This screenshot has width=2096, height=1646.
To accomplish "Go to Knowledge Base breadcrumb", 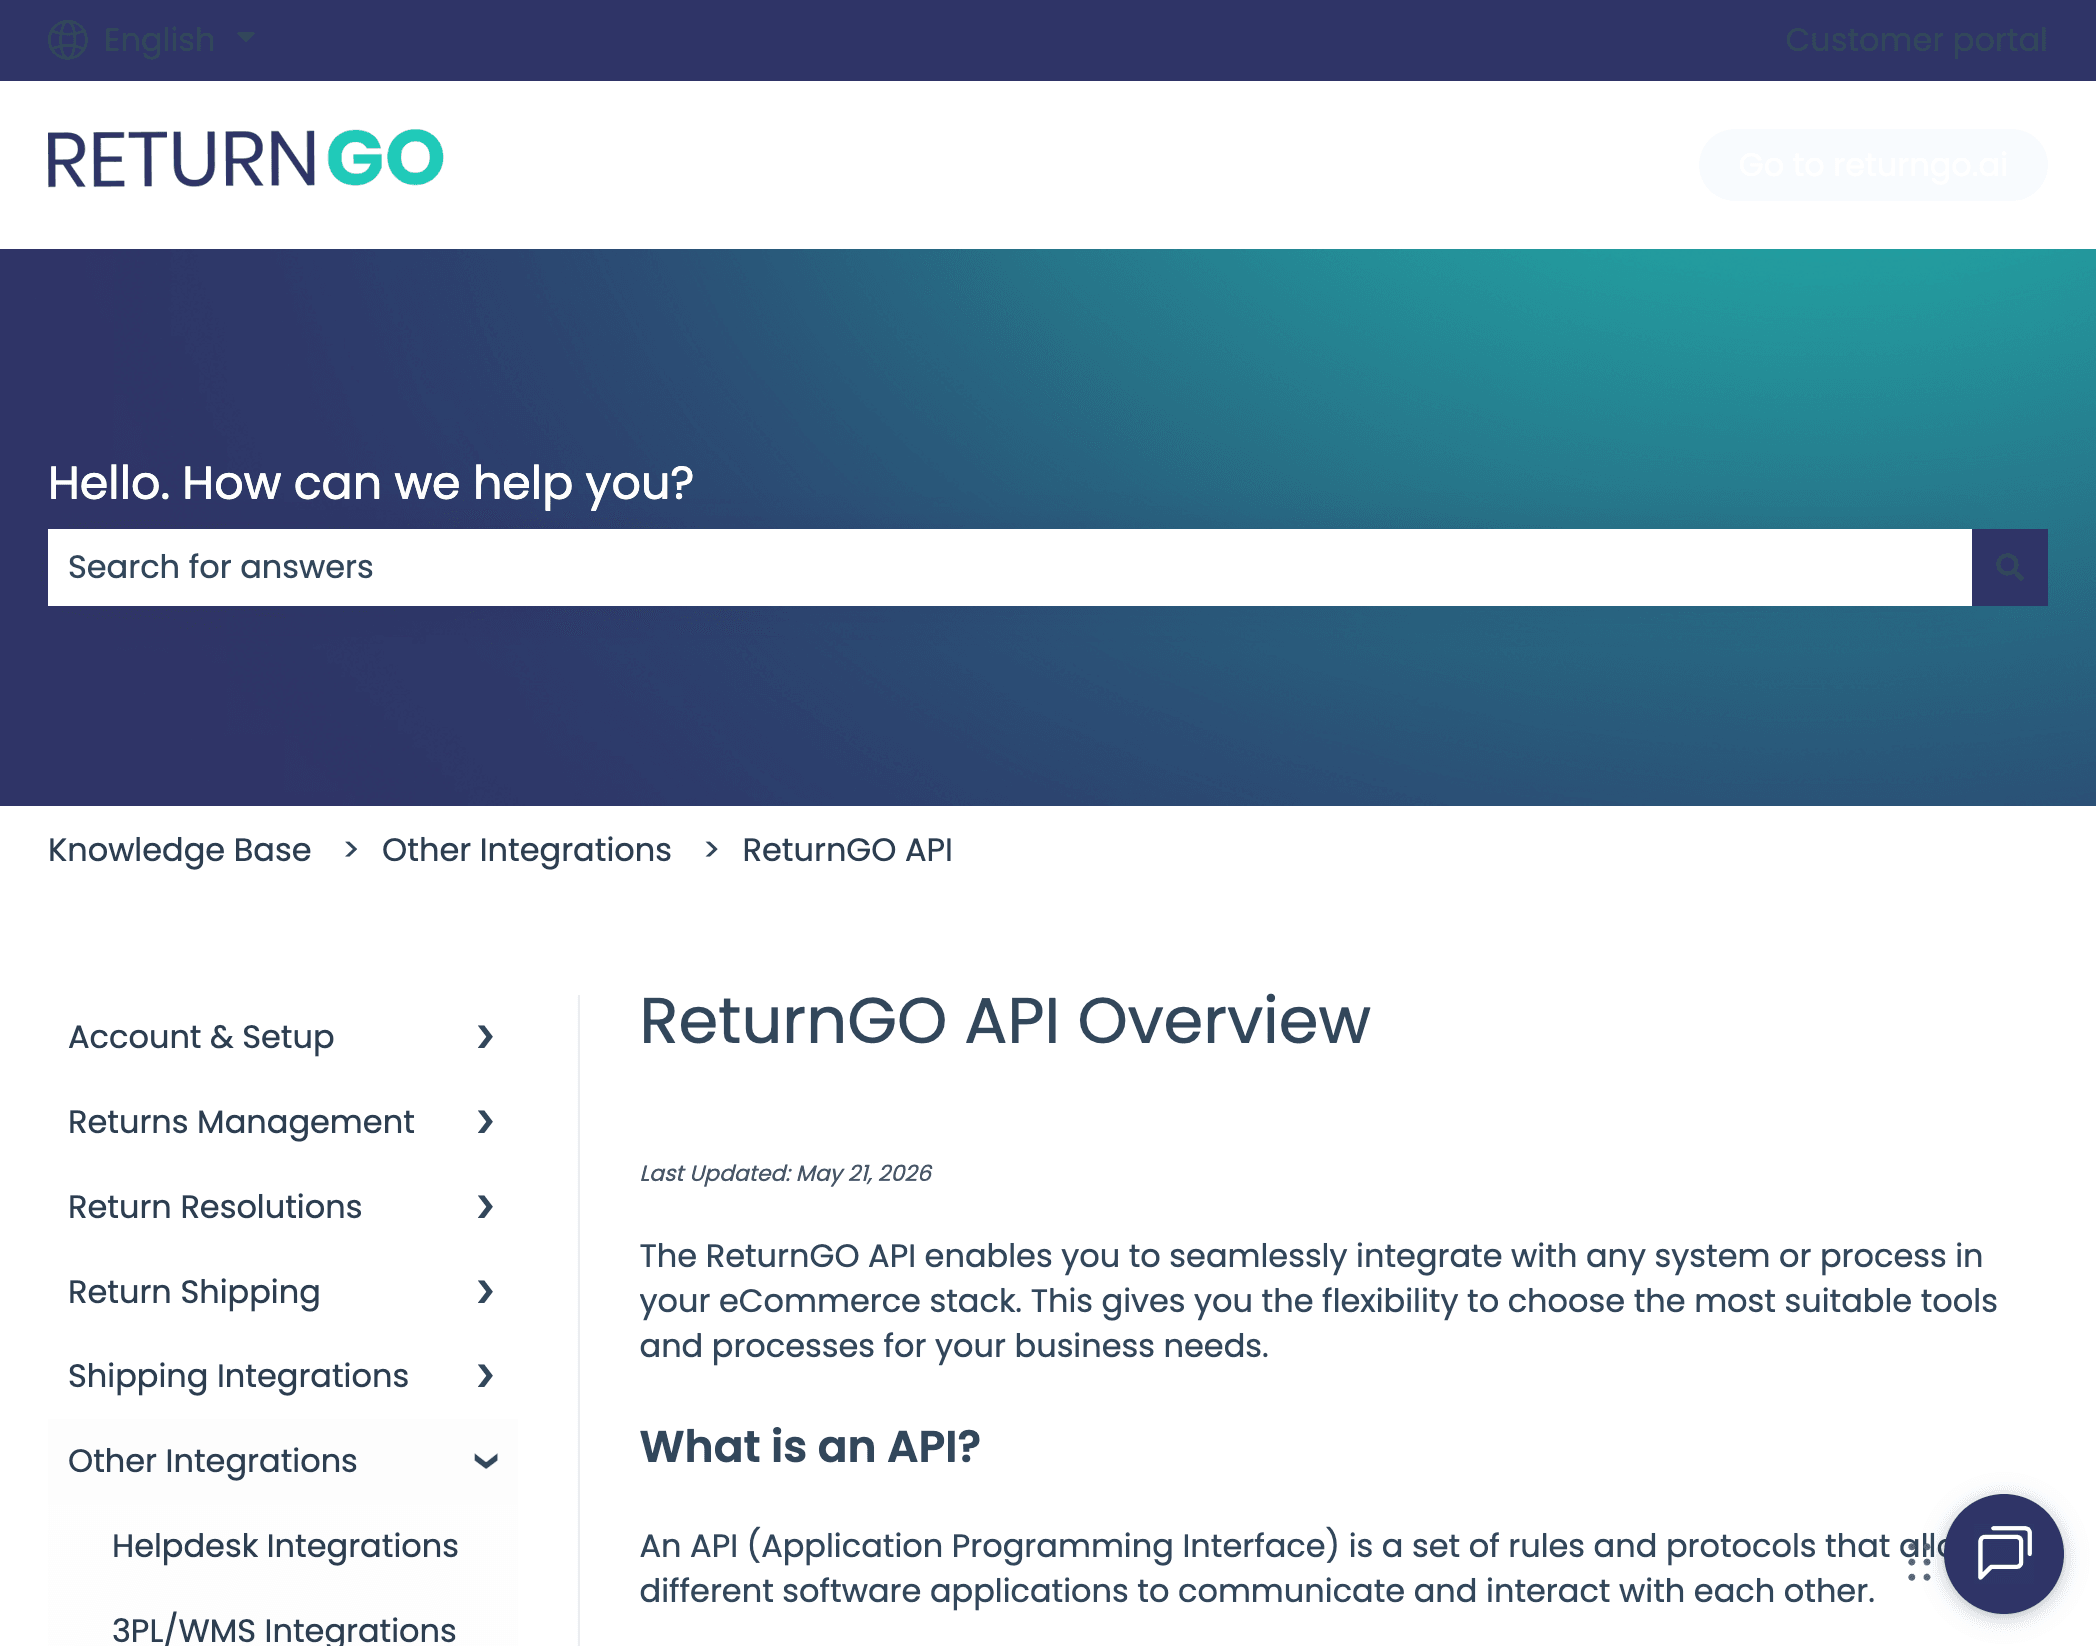I will pyautogui.click(x=179, y=850).
